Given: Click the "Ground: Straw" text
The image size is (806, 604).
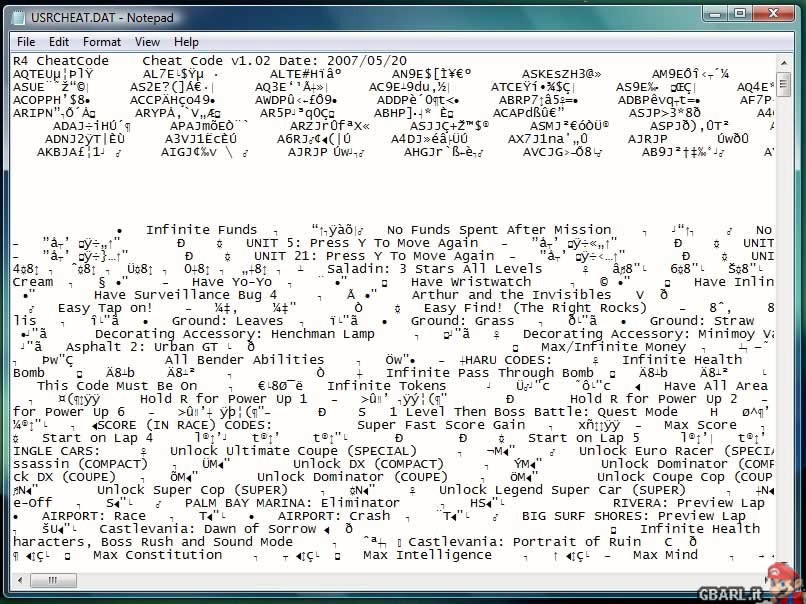Looking at the screenshot, I should pos(702,321).
